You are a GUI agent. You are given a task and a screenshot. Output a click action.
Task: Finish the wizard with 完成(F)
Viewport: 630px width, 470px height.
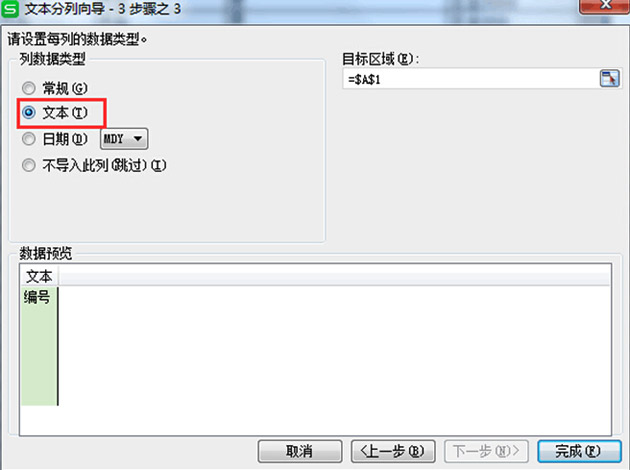tap(579, 451)
